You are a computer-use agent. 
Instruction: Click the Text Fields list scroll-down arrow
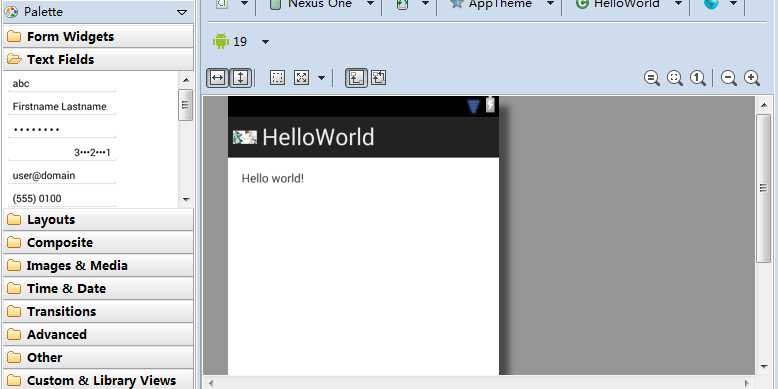click(x=186, y=199)
